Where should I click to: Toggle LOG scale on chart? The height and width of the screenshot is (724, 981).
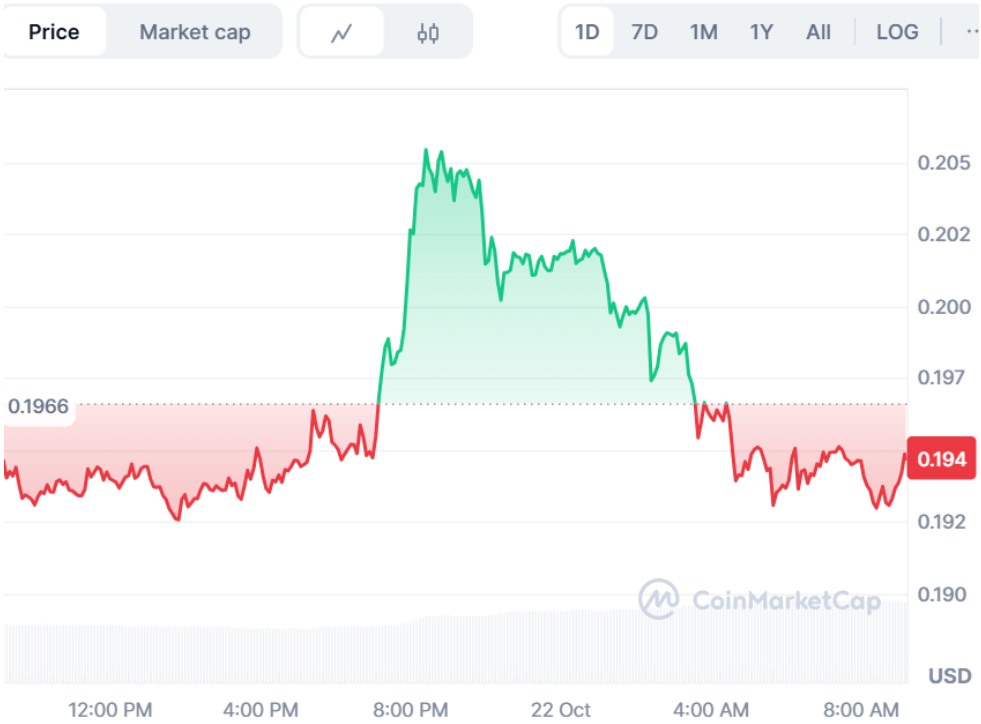point(897,32)
